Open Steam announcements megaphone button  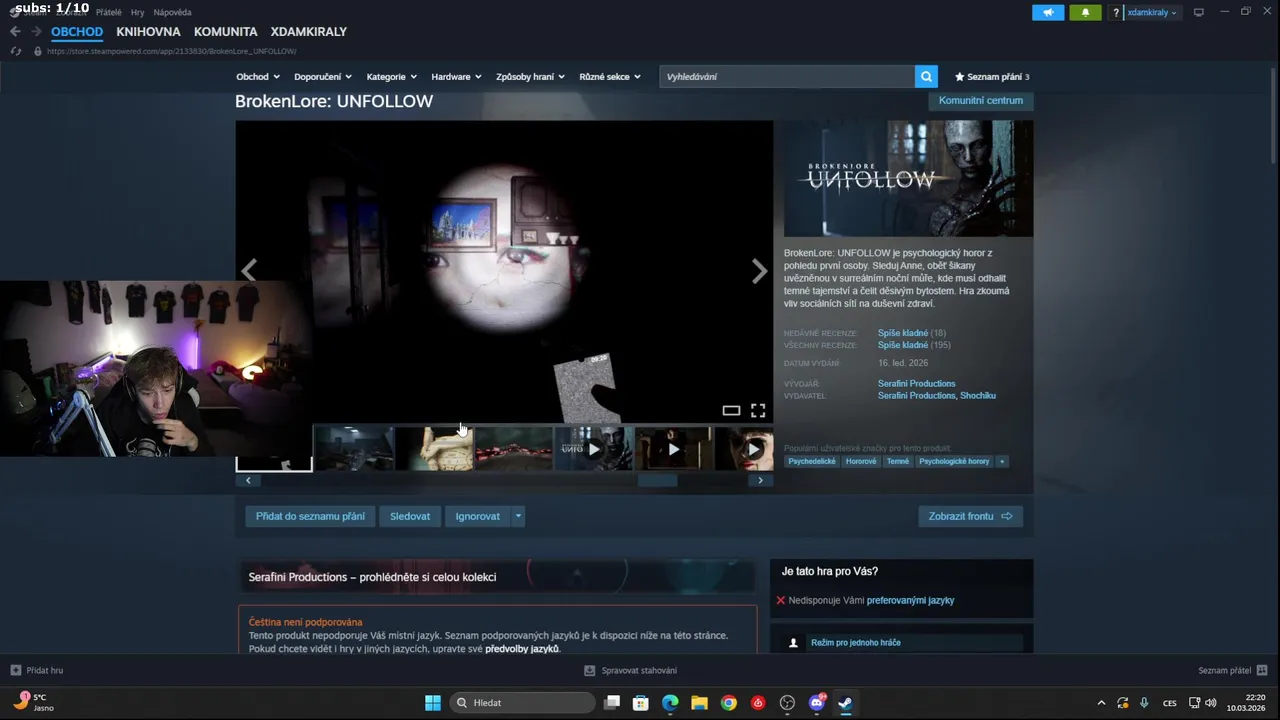tap(1048, 12)
